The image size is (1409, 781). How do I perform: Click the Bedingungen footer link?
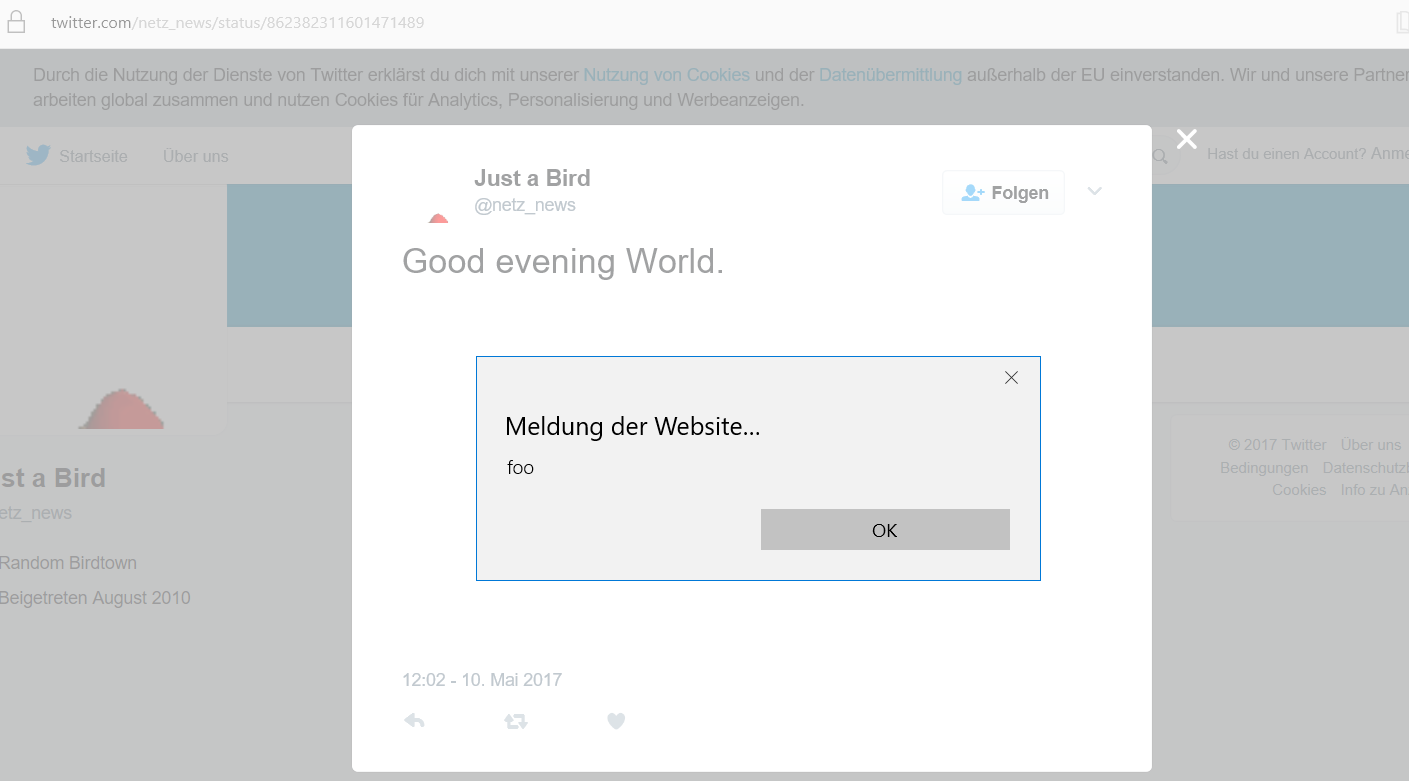pyautogui.click(x=1264, y=468)
